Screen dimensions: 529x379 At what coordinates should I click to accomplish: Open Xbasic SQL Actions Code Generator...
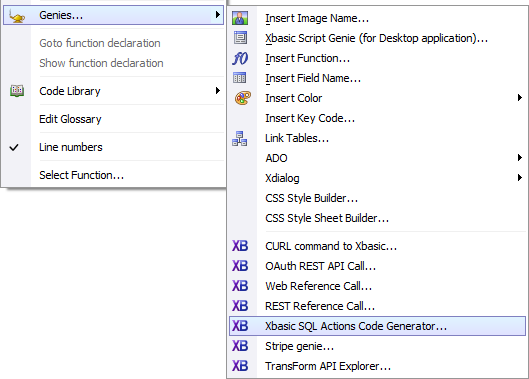[x=377, y=326]
